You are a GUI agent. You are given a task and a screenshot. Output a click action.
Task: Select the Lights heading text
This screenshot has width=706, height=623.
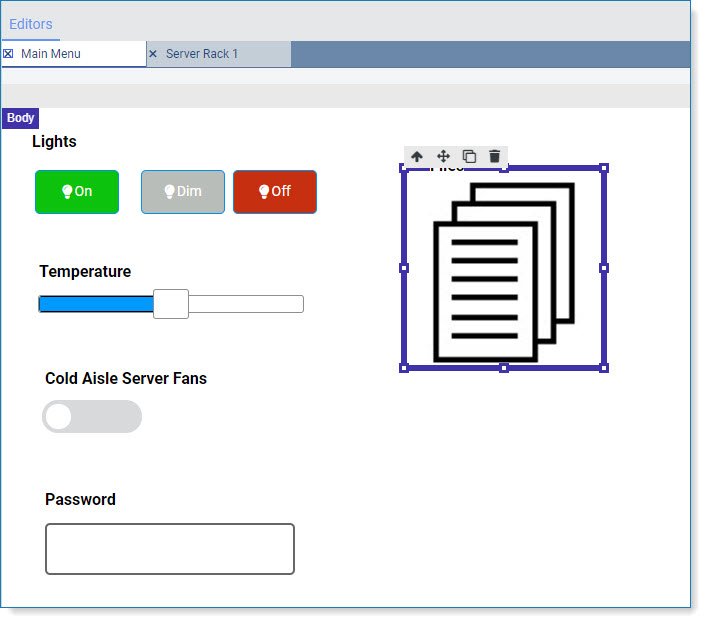coord(54,142)
